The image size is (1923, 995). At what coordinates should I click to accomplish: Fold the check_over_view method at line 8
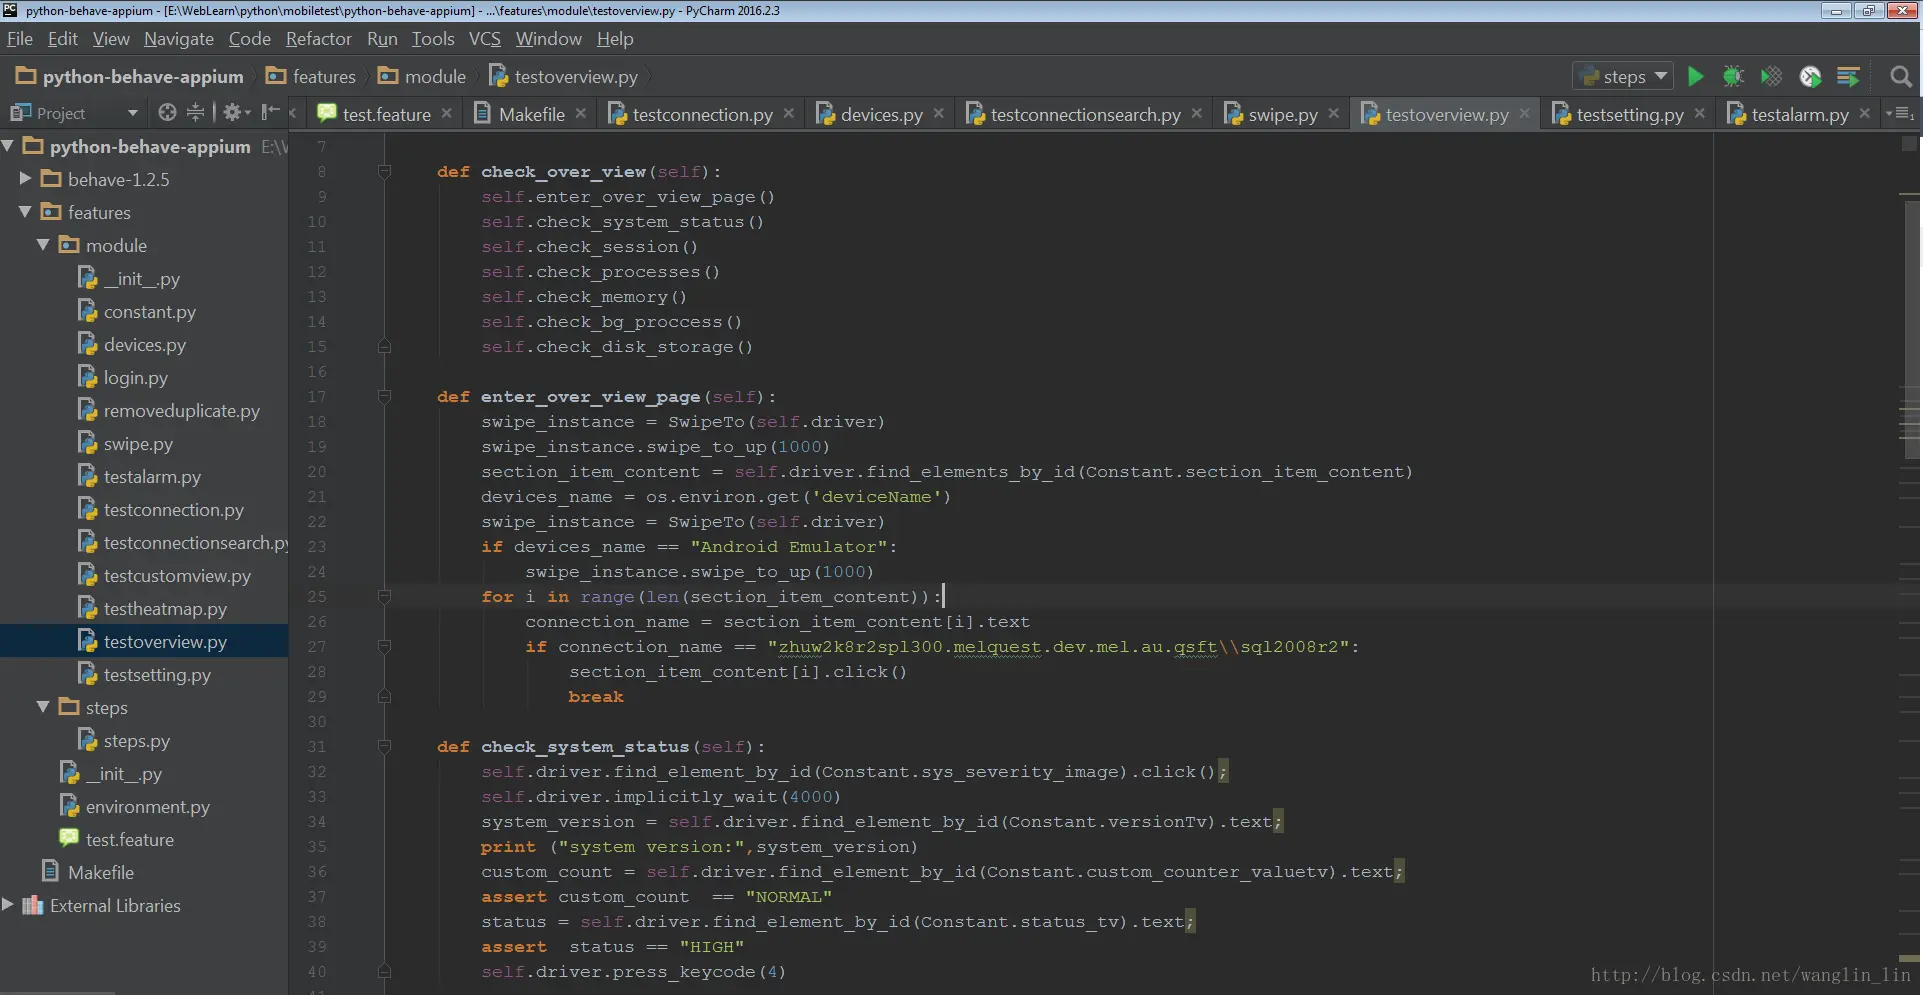[384, 172]
